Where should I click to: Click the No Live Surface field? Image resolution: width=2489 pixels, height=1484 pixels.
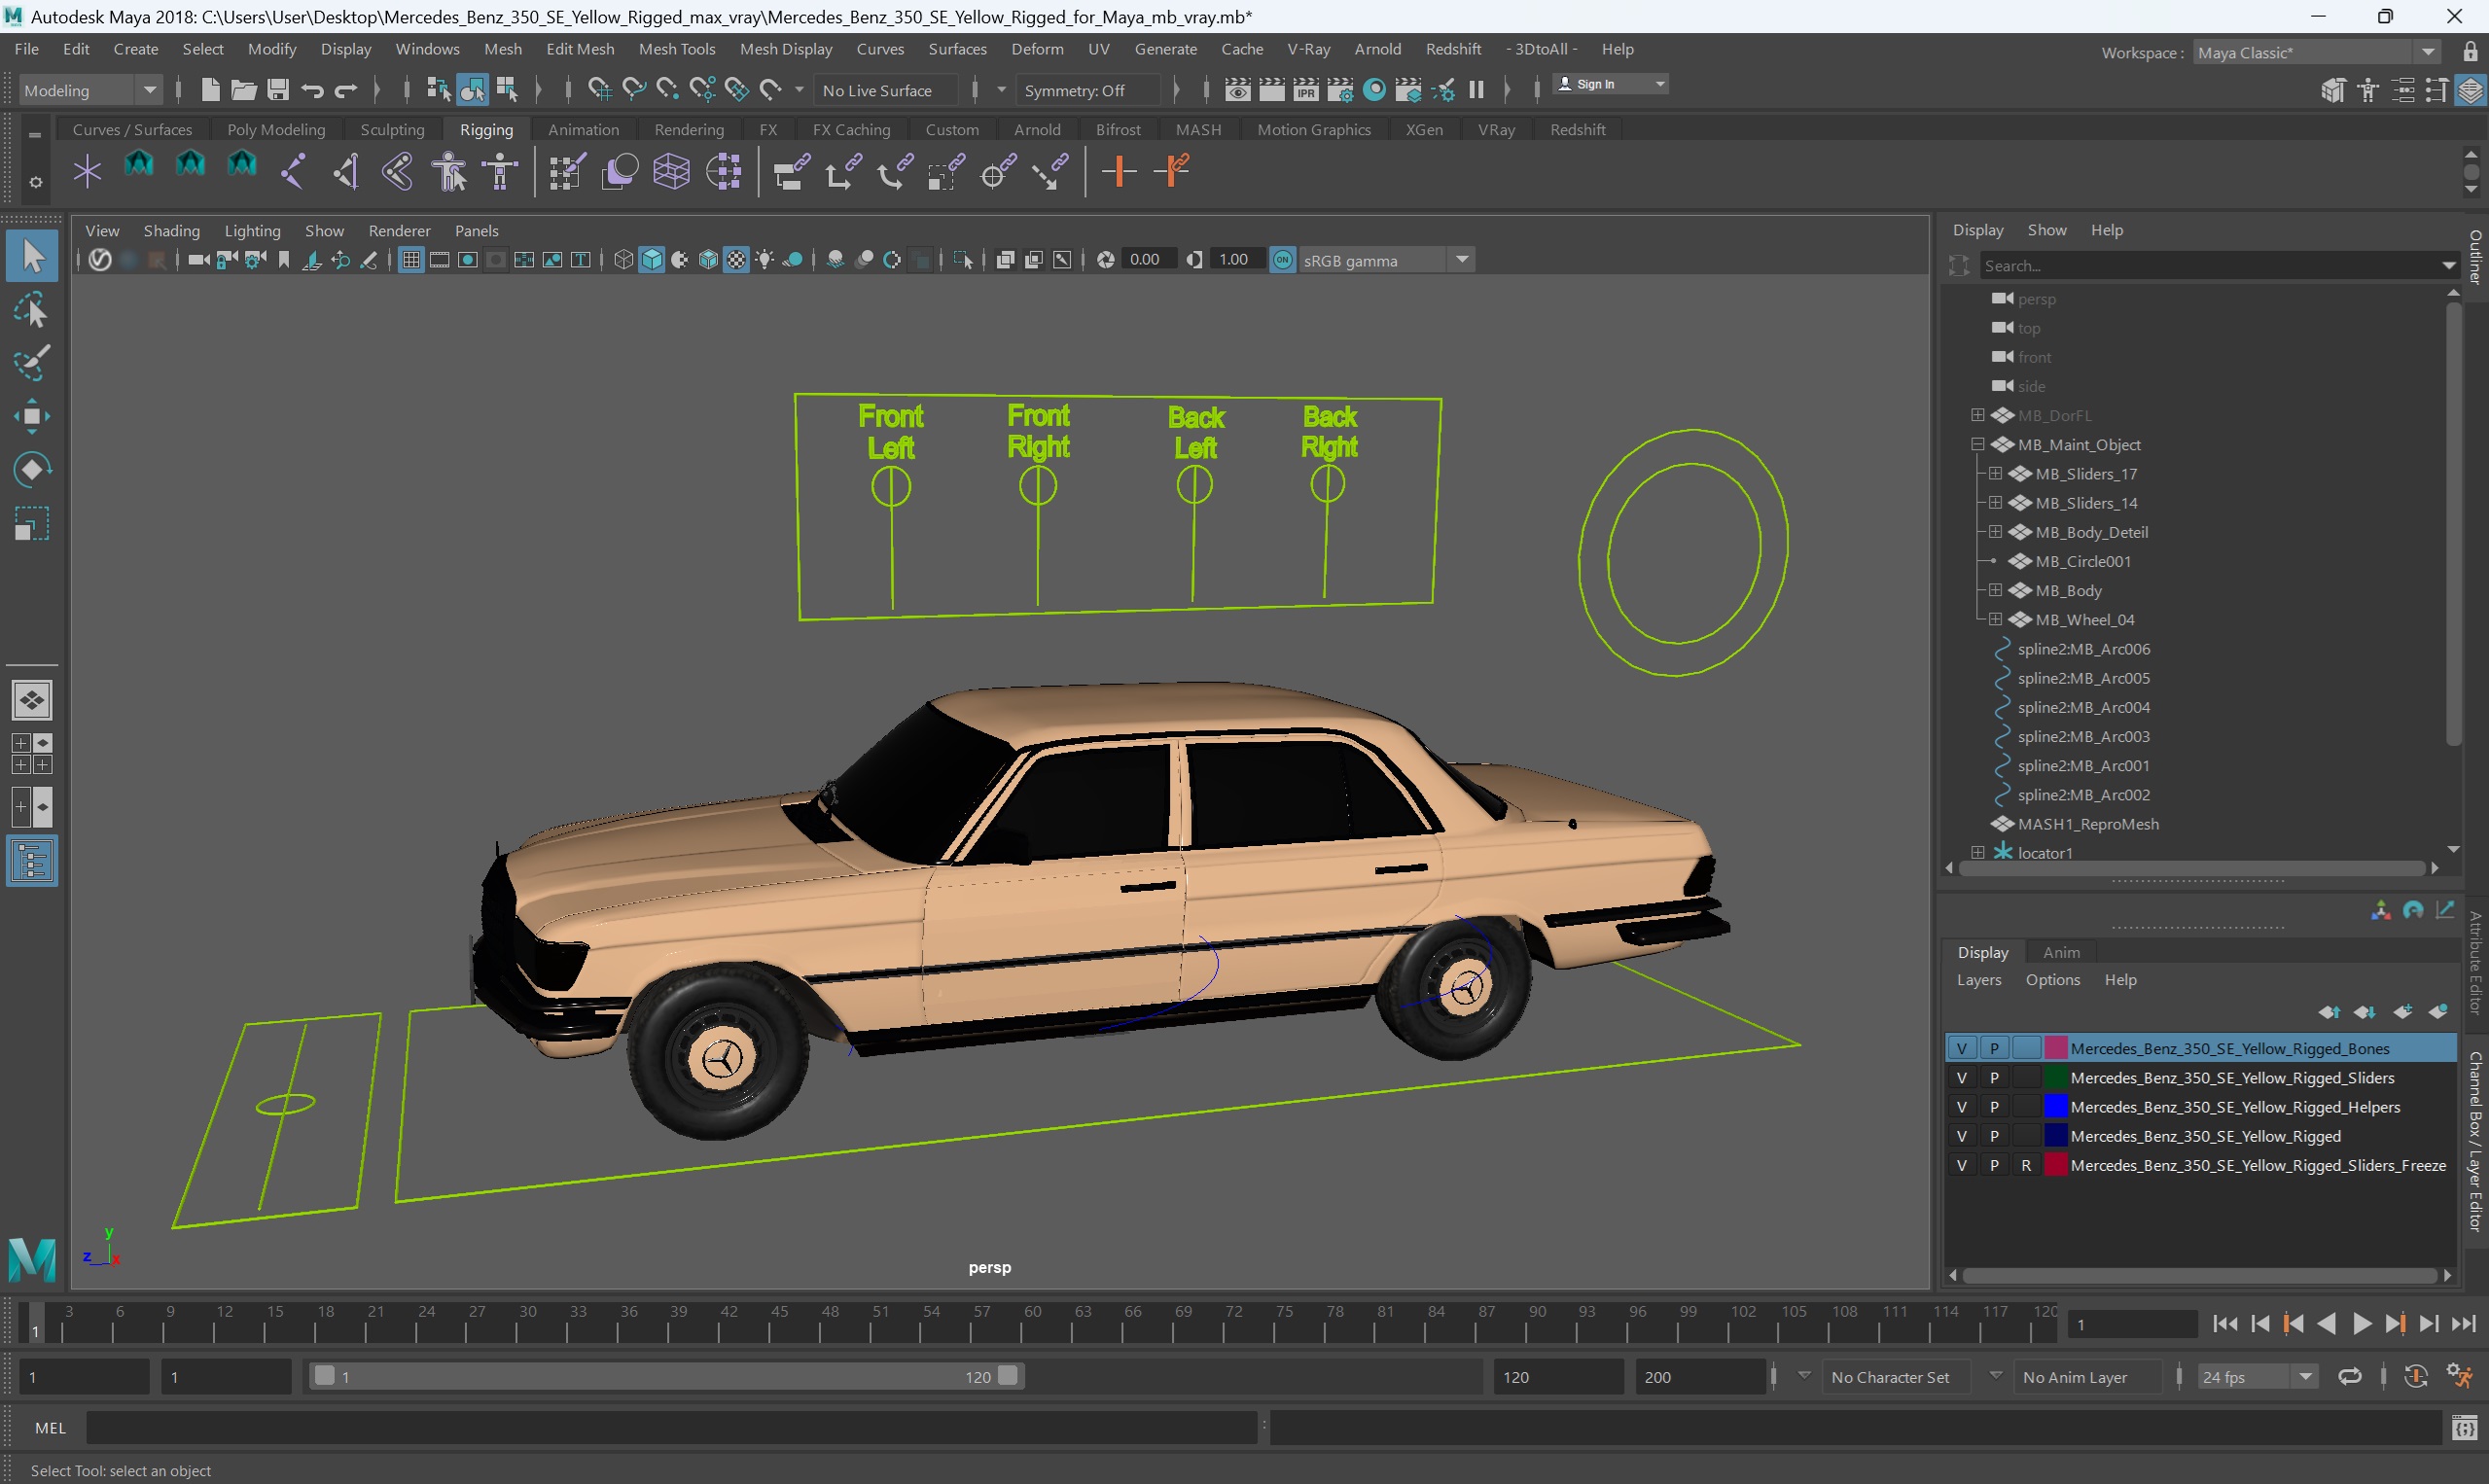[887, 90]
